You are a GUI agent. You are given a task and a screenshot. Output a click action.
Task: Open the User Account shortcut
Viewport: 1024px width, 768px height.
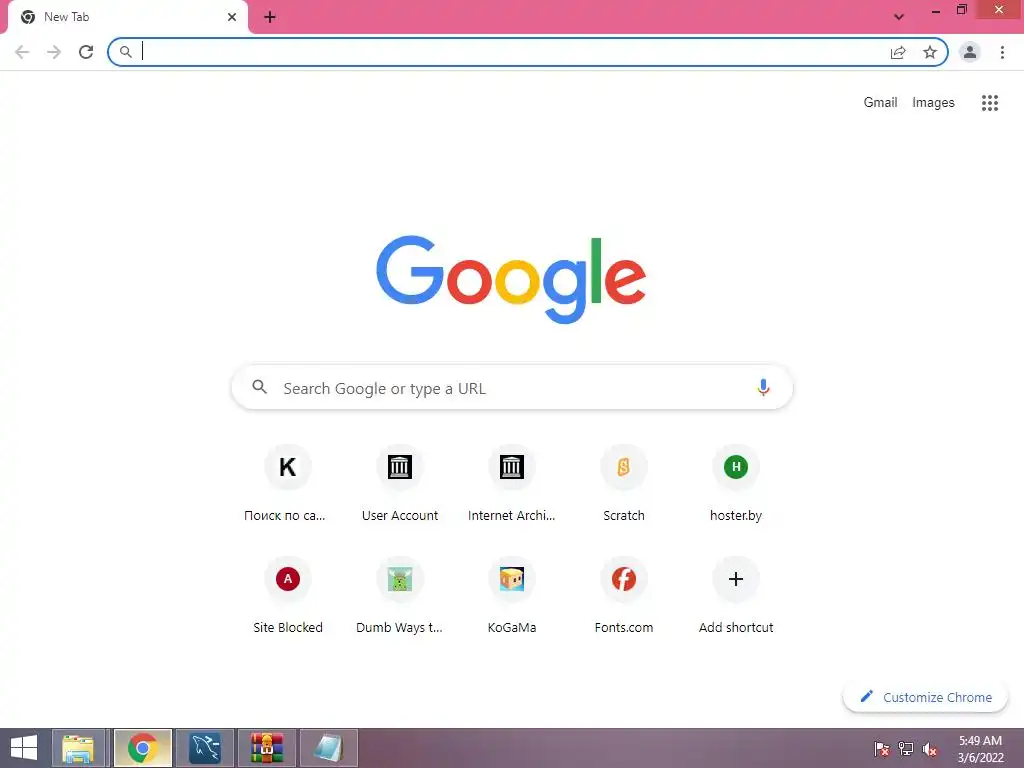pos(400,484)
